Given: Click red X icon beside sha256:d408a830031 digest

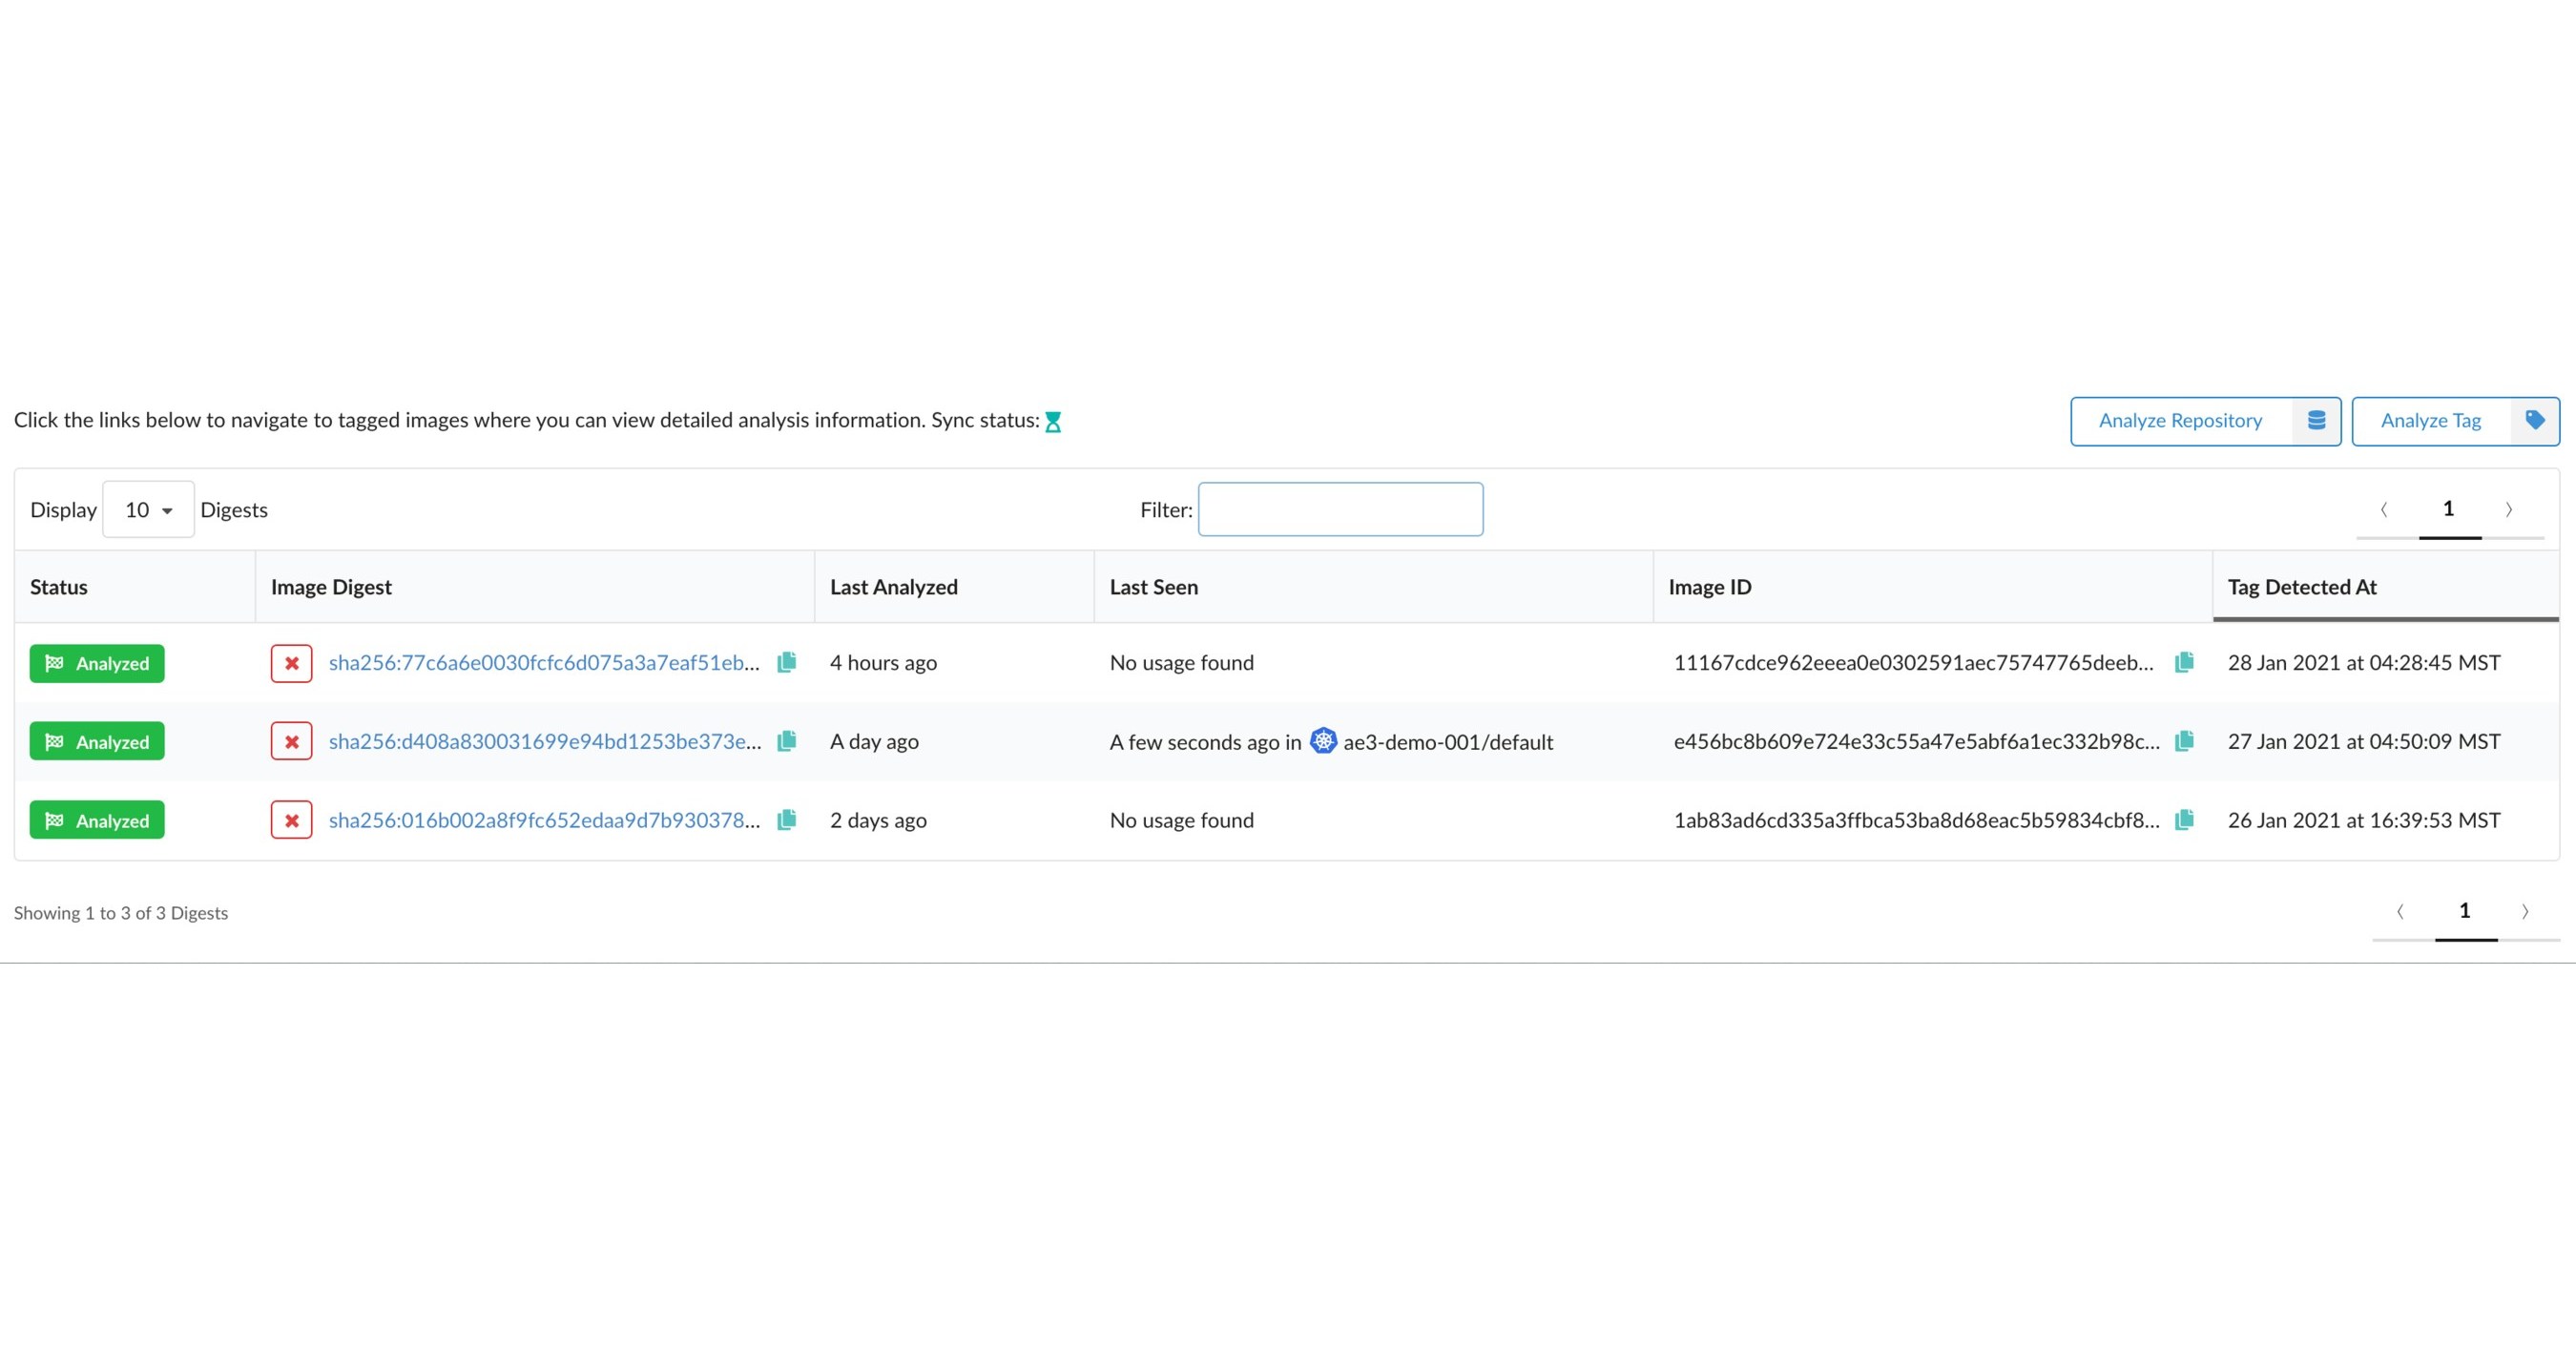Looking at the screenshot, I should (291, 742).
